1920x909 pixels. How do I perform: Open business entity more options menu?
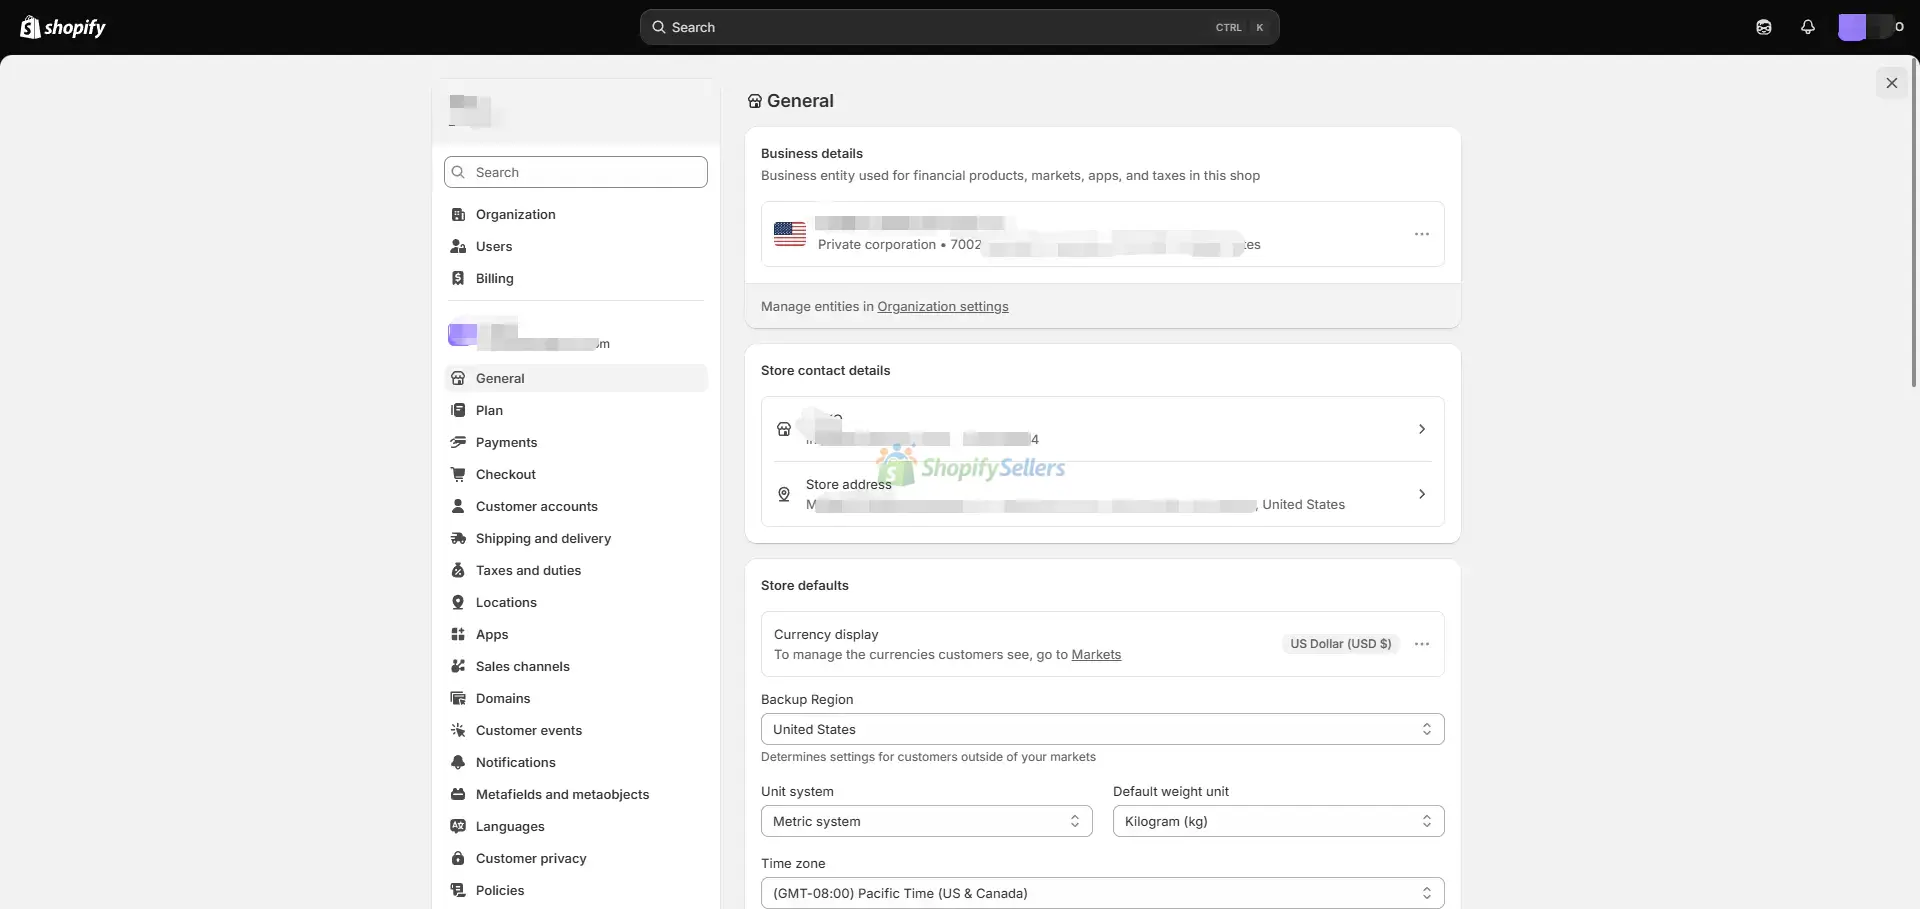click(1422, 234)
